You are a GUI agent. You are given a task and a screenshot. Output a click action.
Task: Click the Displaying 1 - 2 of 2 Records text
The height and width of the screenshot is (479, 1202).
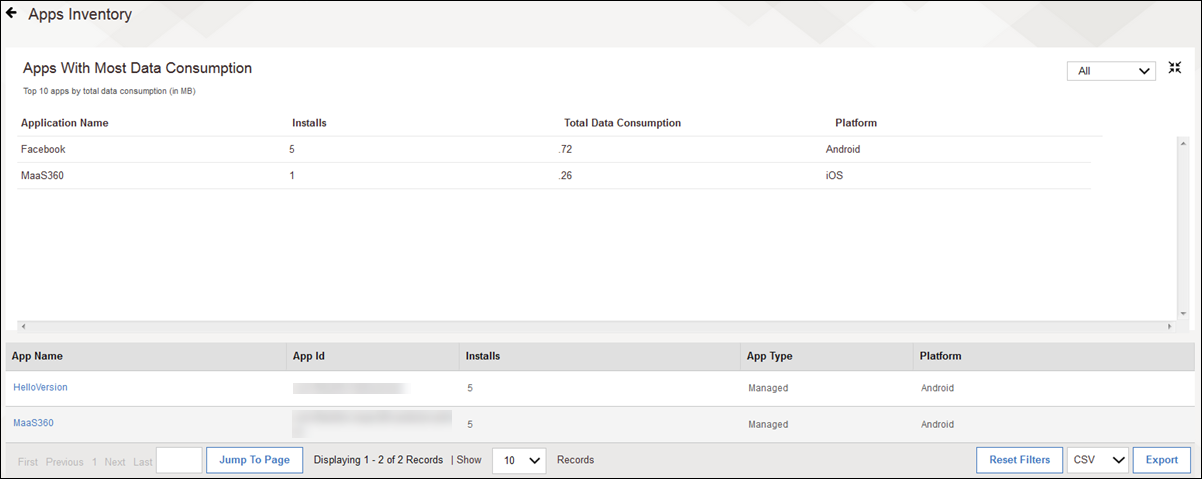(378, 460)
